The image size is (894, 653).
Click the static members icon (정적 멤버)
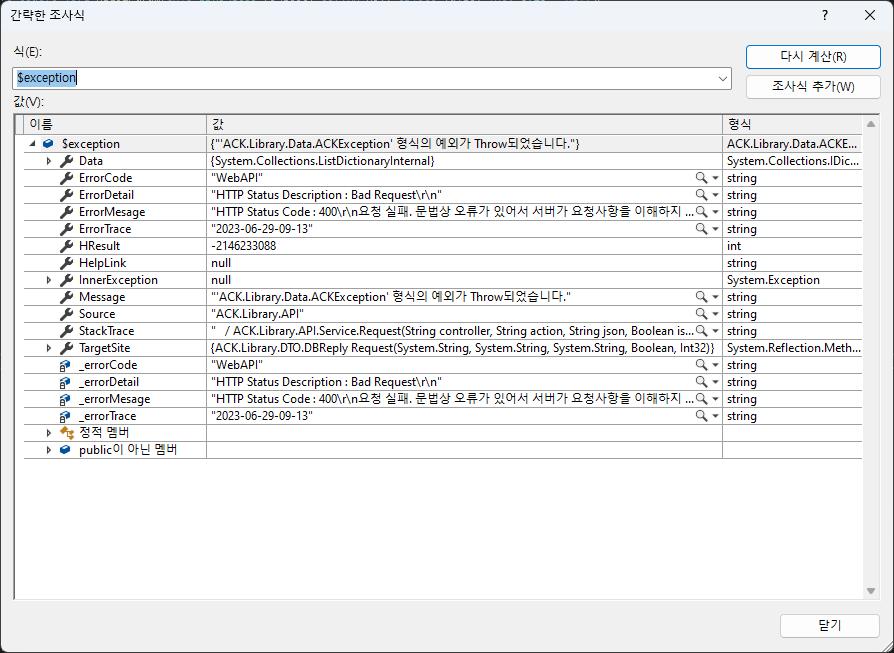click(67, 433)
